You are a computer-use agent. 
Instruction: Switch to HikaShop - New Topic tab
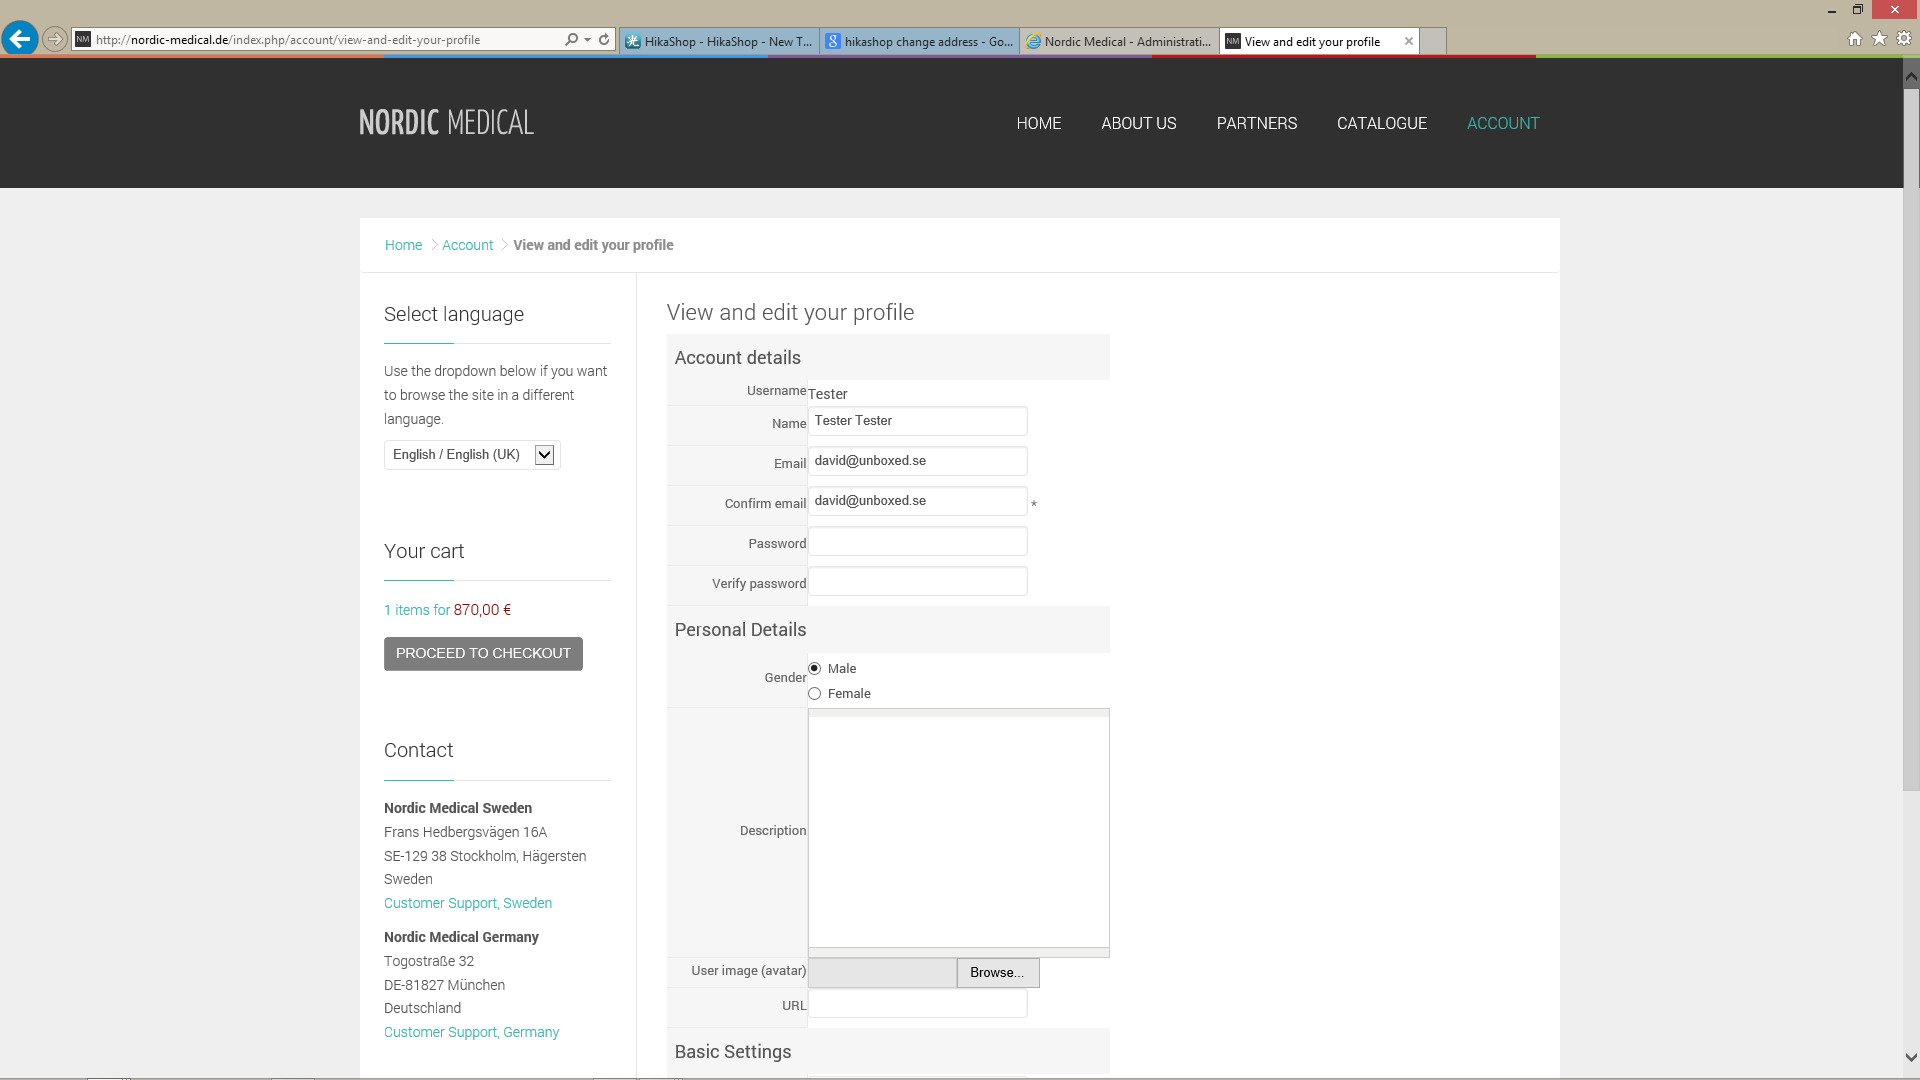719,41
